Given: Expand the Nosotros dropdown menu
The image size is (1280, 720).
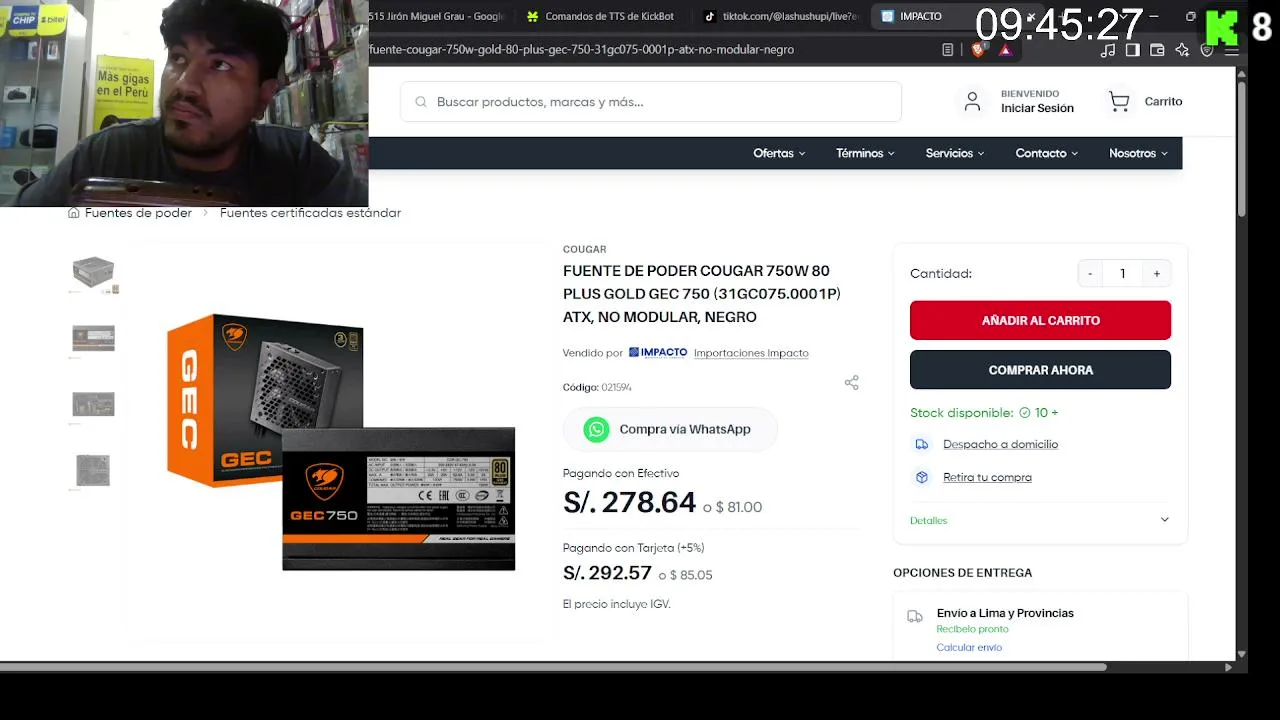Looking at the screenshot, I should (1139, 153).
